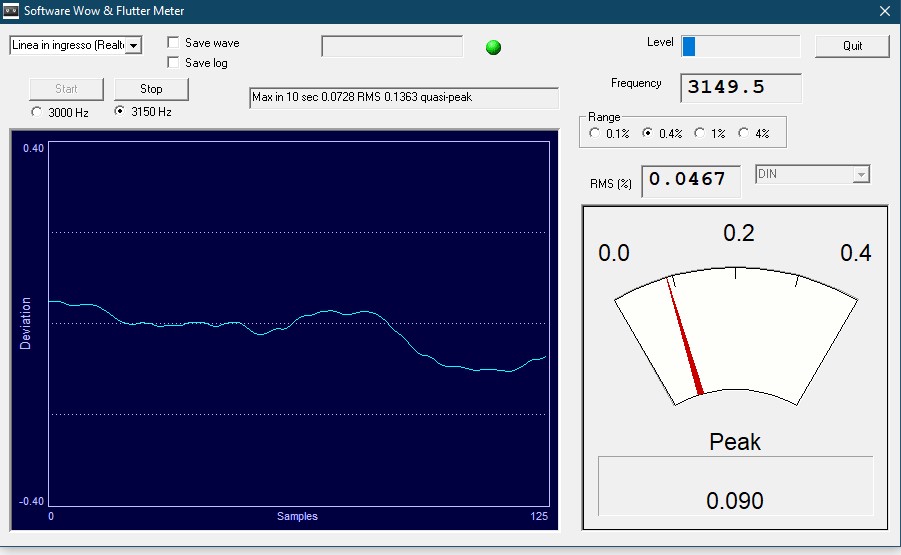Click the -0.40 axis label on graph
This screenshot has width=901, height=555.
[x=32, y=501]
